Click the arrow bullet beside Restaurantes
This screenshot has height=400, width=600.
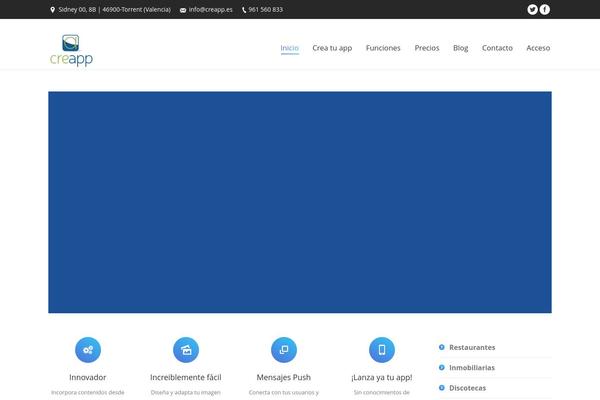pyautogui.click(x=442, y=347)
